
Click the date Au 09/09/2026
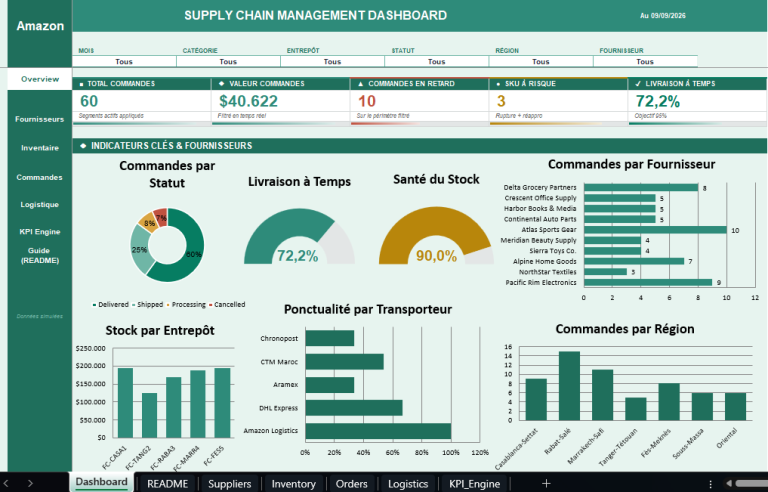663,16
